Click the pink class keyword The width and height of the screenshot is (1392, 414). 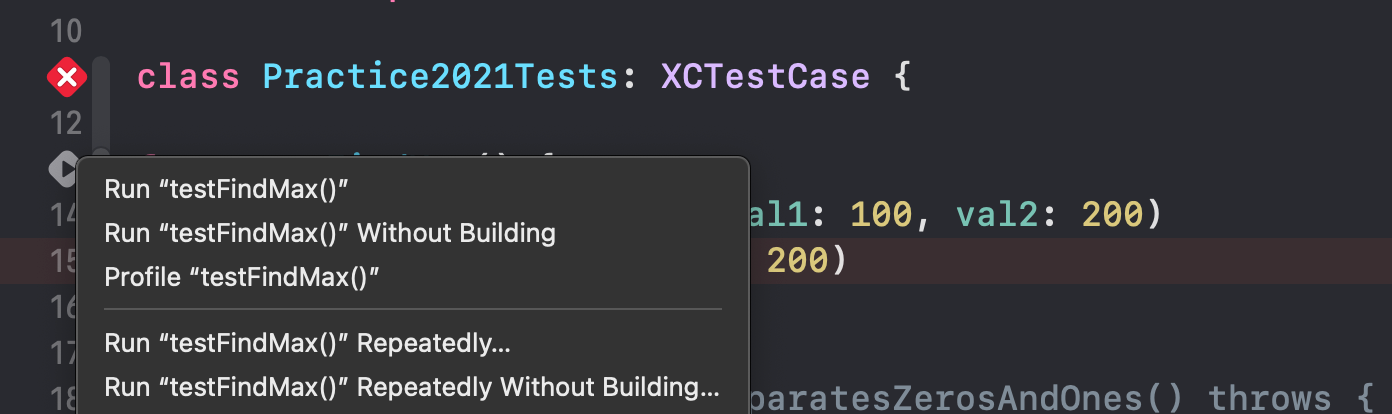point(188,77)
